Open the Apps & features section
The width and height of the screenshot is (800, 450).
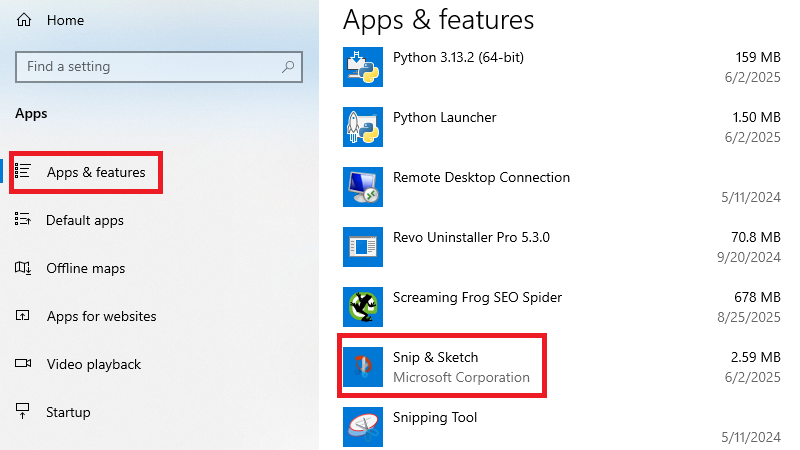tap(95, 172)
